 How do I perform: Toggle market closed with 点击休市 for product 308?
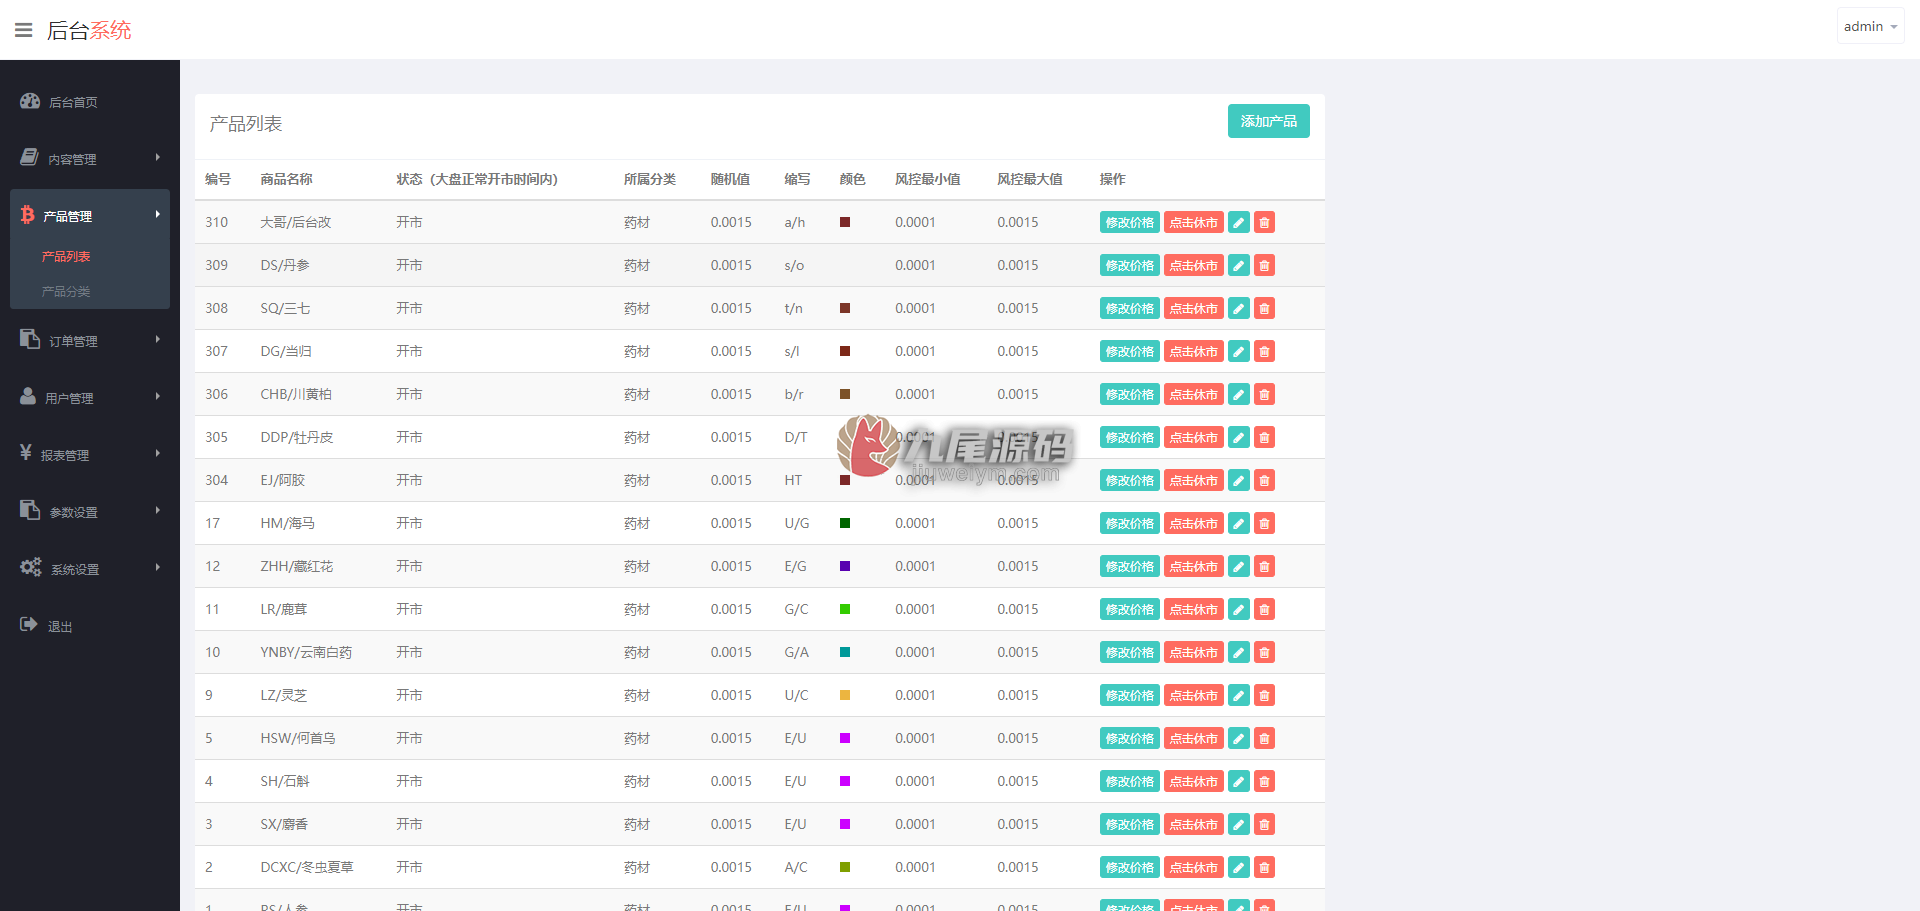point(1193,308)
